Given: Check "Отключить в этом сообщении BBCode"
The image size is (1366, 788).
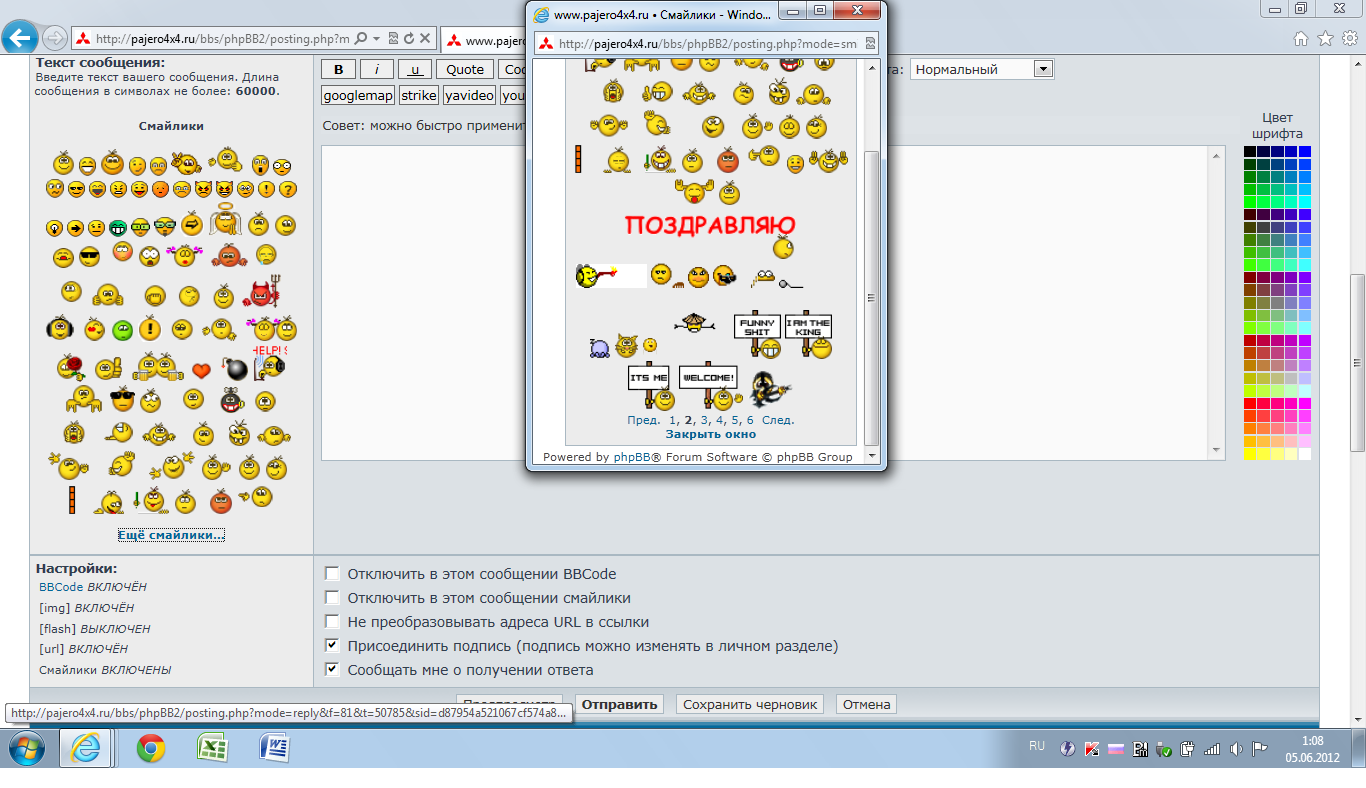Looking at the screenshot, I should coord(333,574).
